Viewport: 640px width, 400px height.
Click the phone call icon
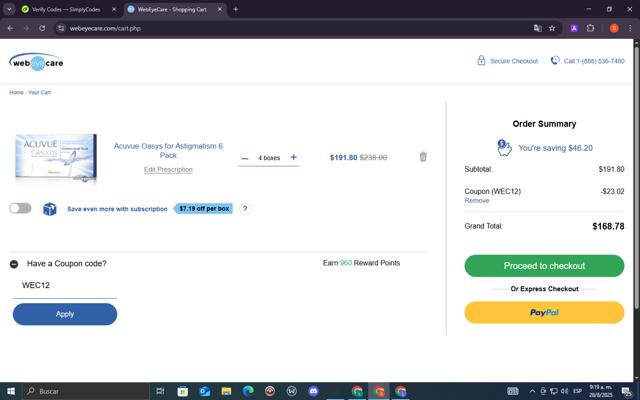click(x=555, y=60)
